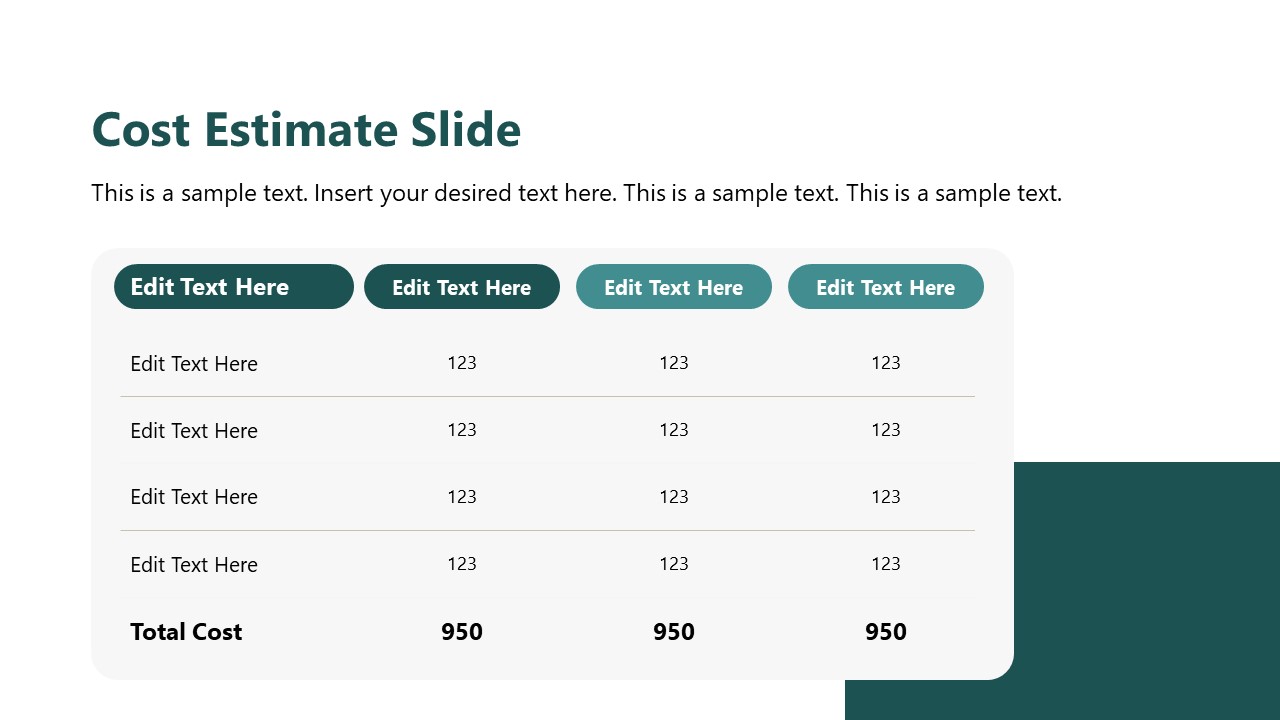1280x720 pixels.
Task: Click the Cost Estimate Slide title
Action: click(306, 130)
